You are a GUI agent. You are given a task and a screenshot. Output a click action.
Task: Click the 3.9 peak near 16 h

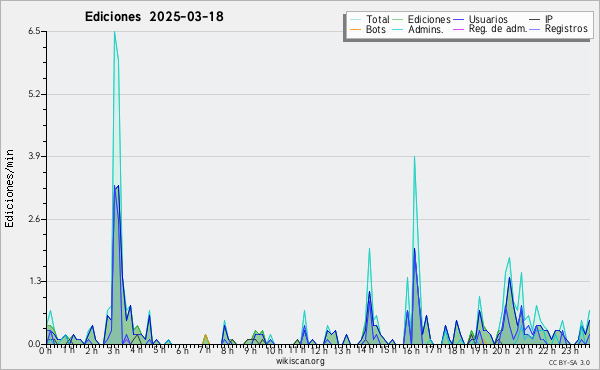coord(414,157)
